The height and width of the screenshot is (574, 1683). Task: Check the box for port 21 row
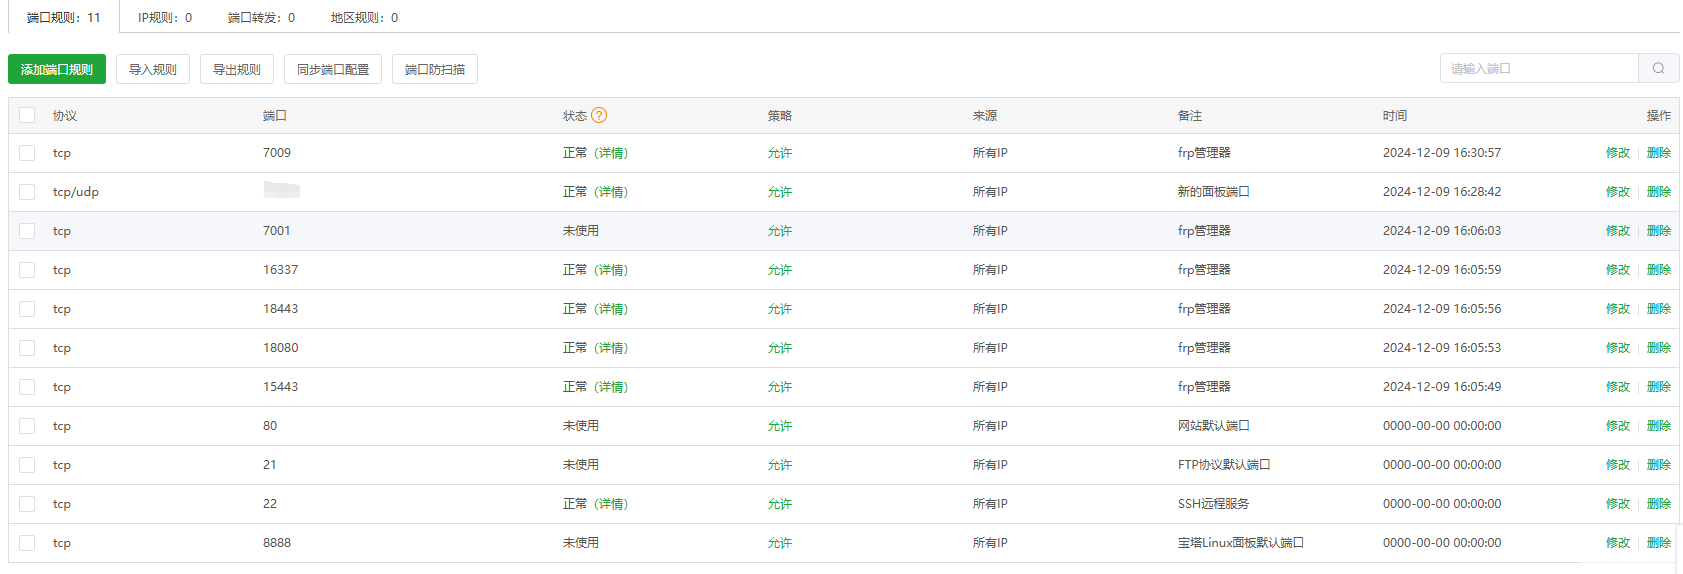pyautogui.click(x=27, y=465)
